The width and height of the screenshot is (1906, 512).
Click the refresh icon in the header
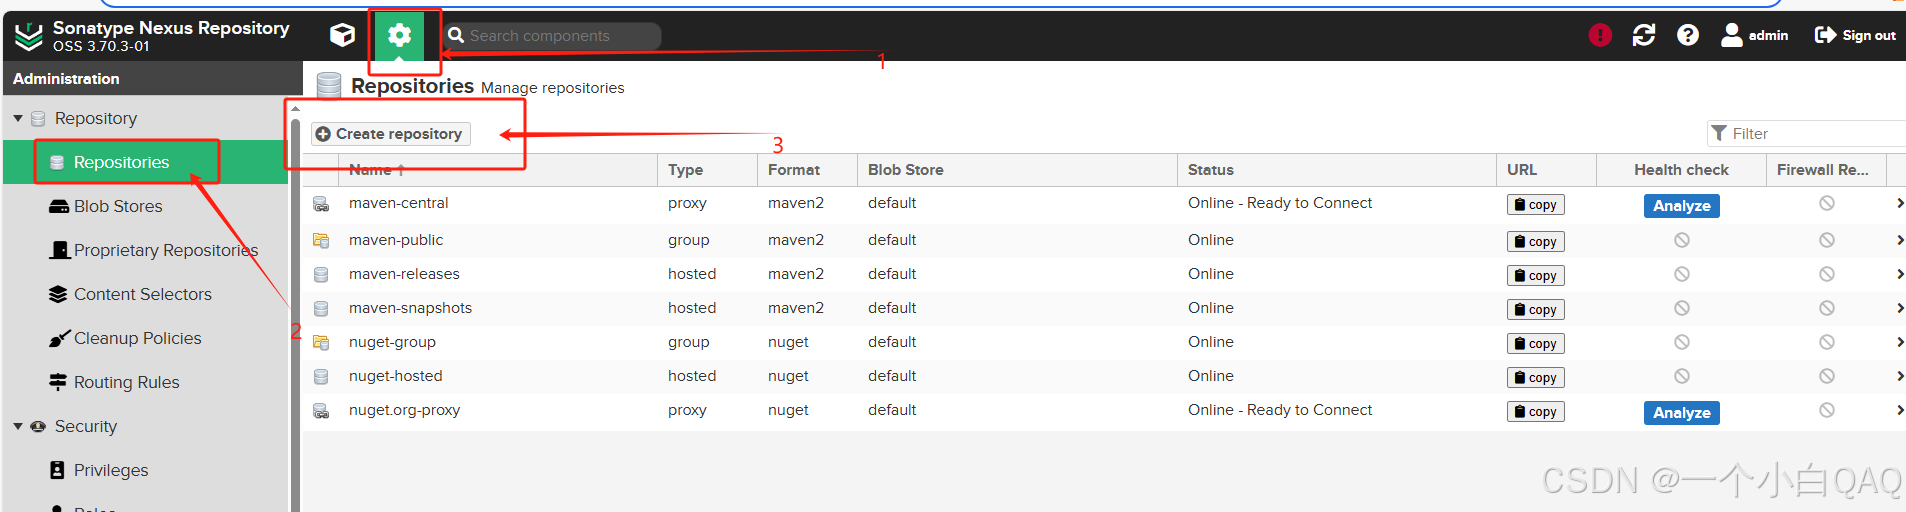1644,35
